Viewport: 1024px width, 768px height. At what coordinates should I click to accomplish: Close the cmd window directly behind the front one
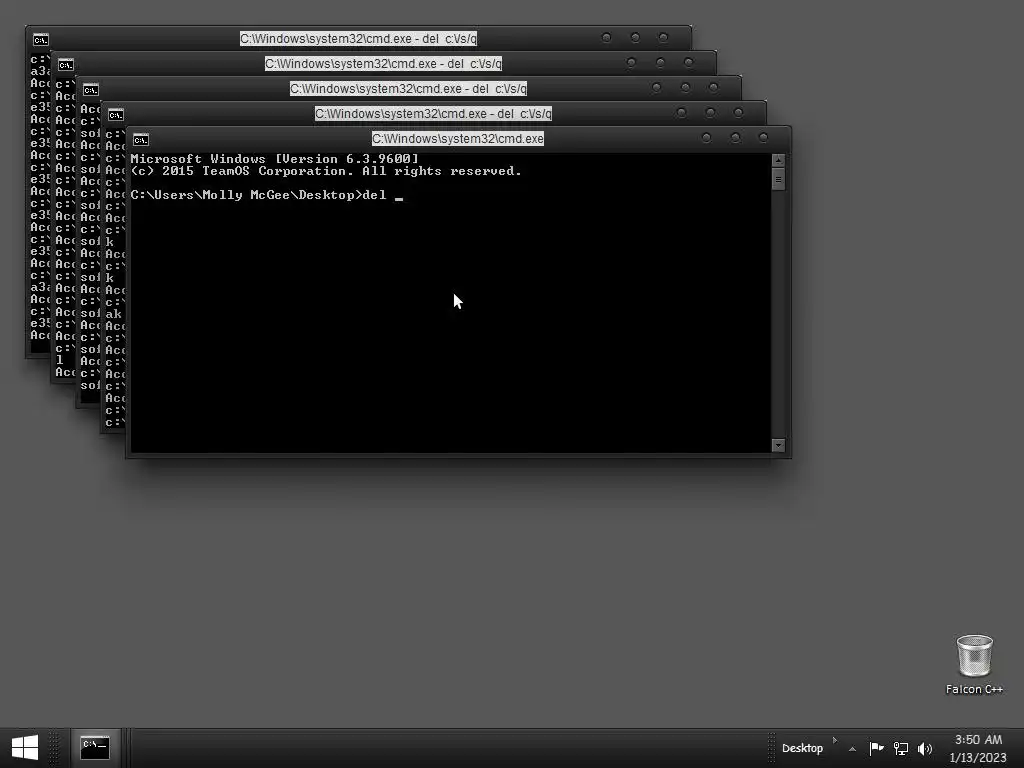[738, 112]
